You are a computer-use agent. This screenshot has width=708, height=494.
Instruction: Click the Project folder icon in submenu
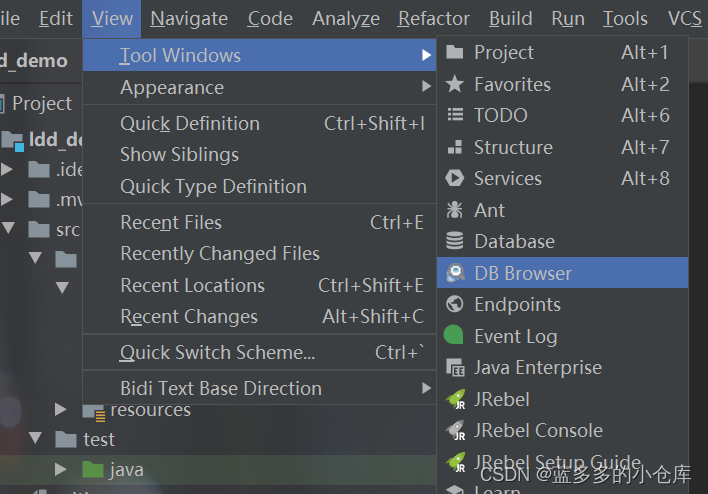tap(454, 52)
